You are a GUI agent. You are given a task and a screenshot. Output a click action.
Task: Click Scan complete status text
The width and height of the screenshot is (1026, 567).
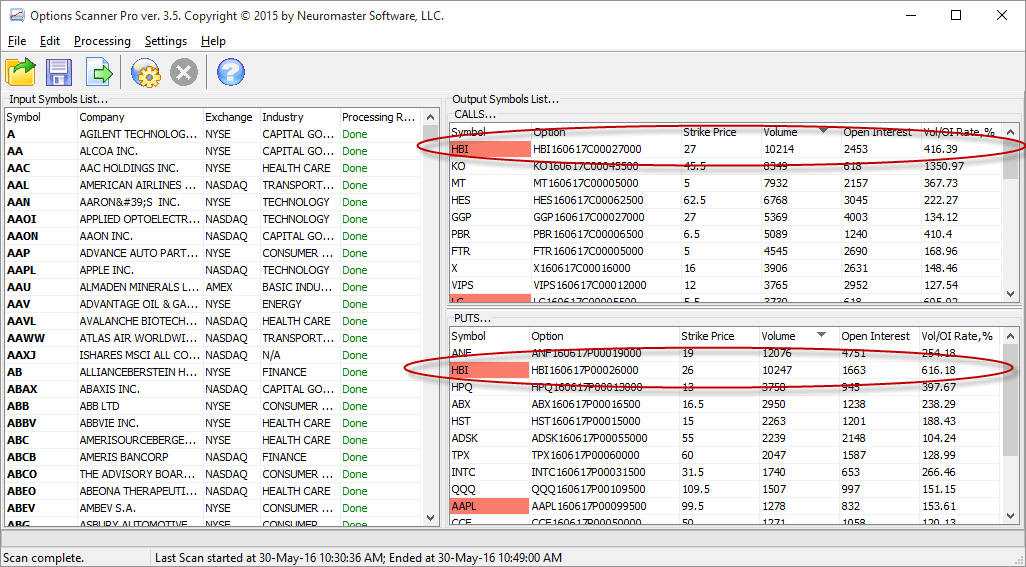(44, 558)
